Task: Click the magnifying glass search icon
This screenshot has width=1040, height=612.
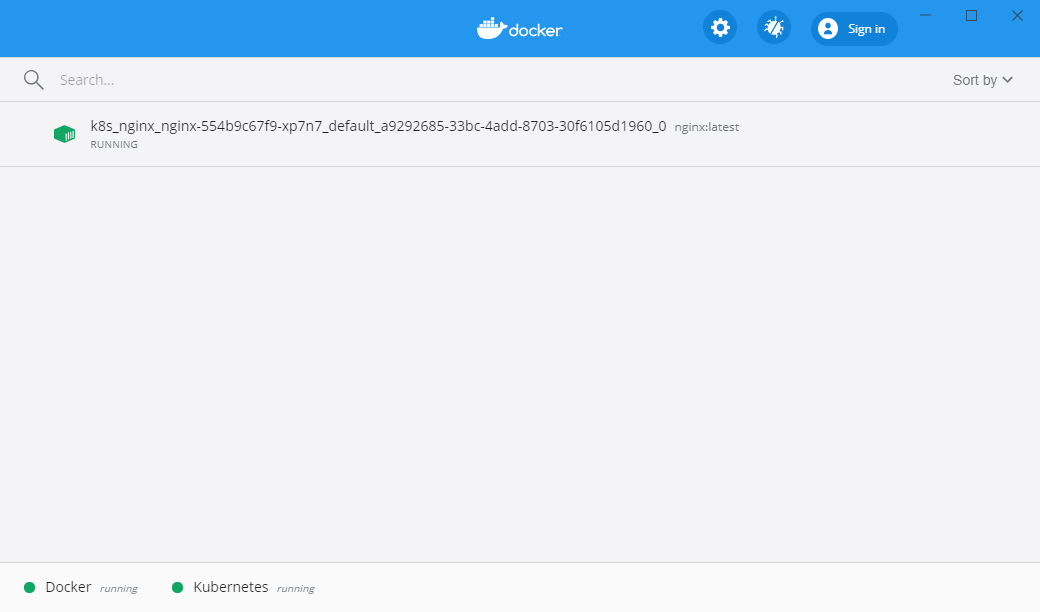Action: [34, 80]
